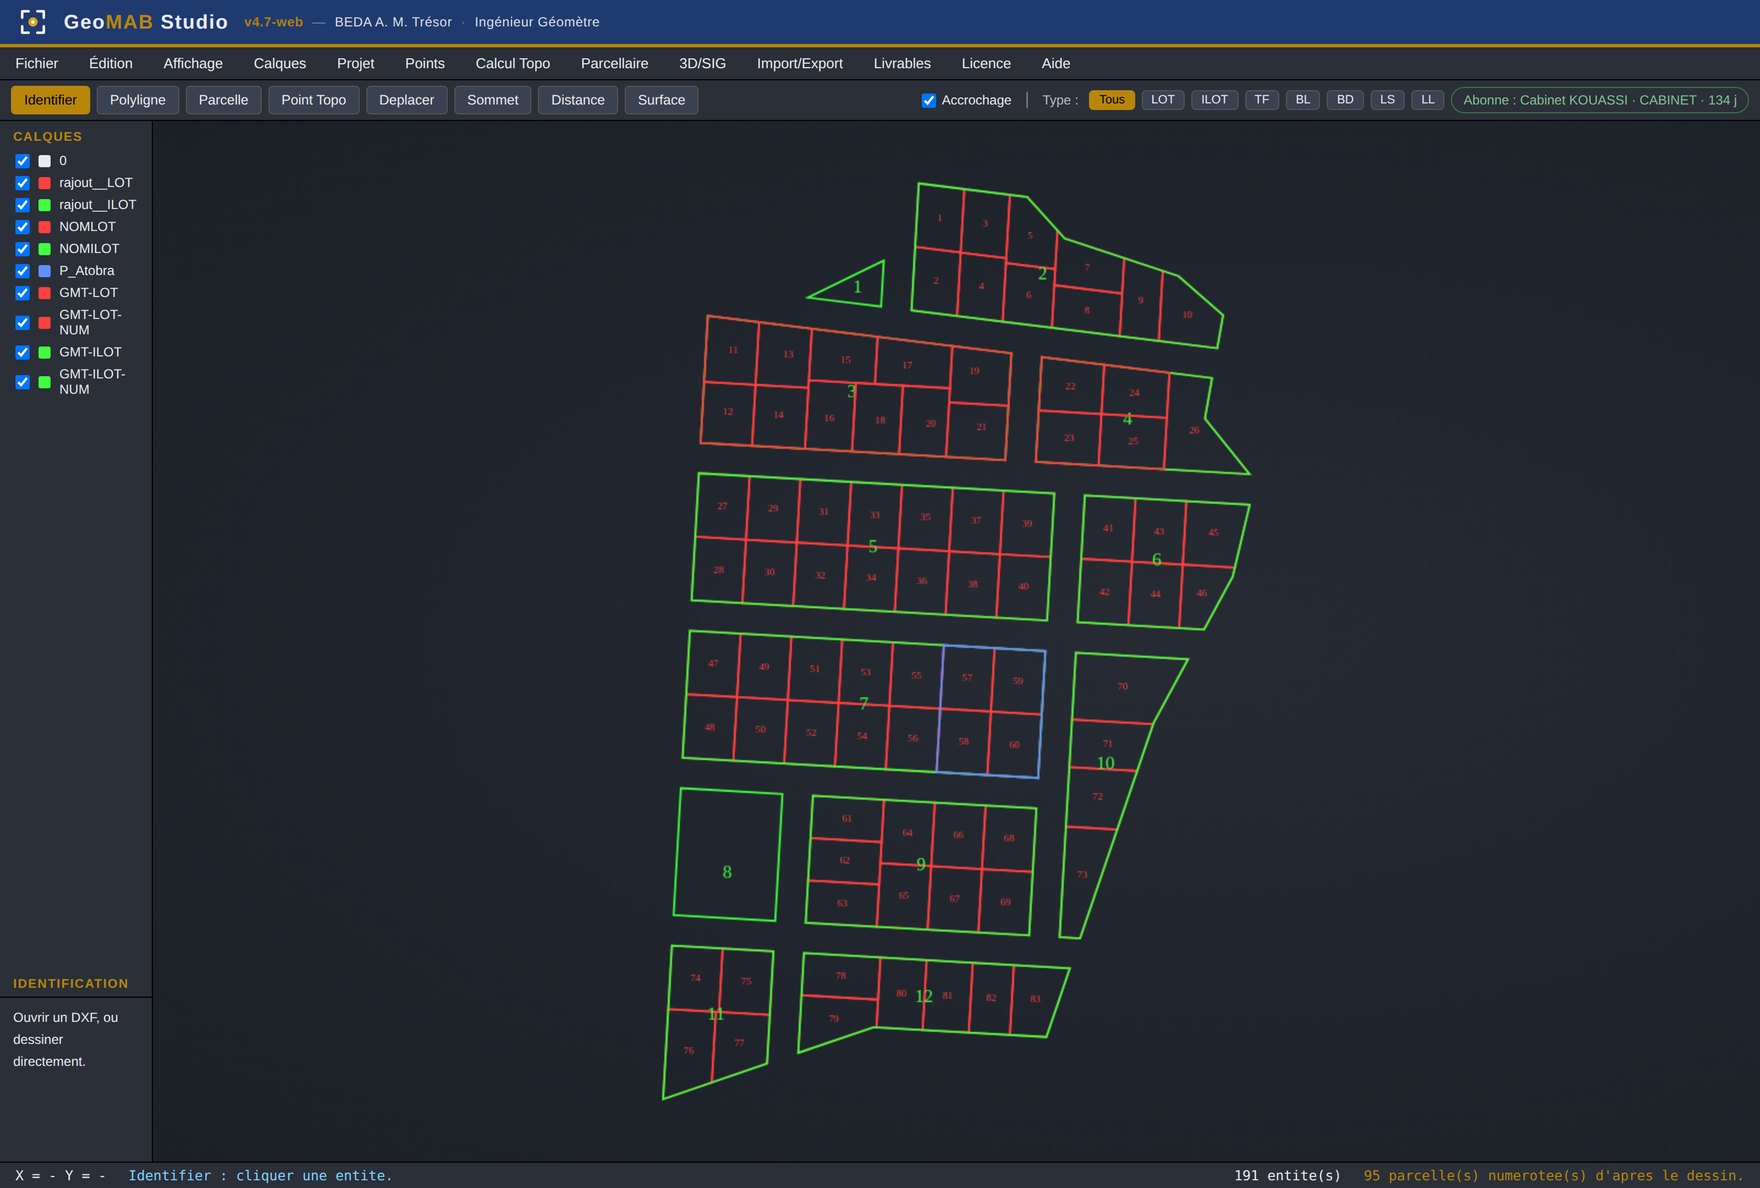Click the '191 entite(s)' status text
Image resolution: width=1760 pixels, height=1188 pixels.
coord(1287,1175)
